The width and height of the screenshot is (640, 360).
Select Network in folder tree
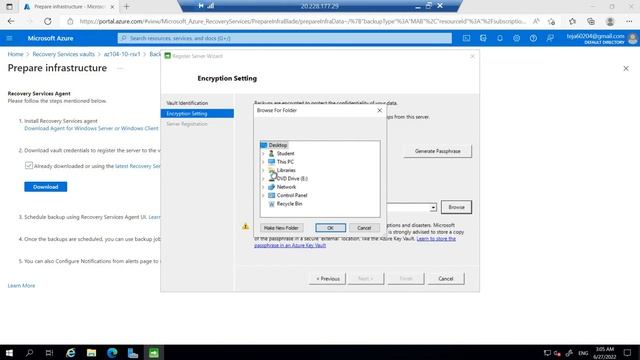(286, 187)
